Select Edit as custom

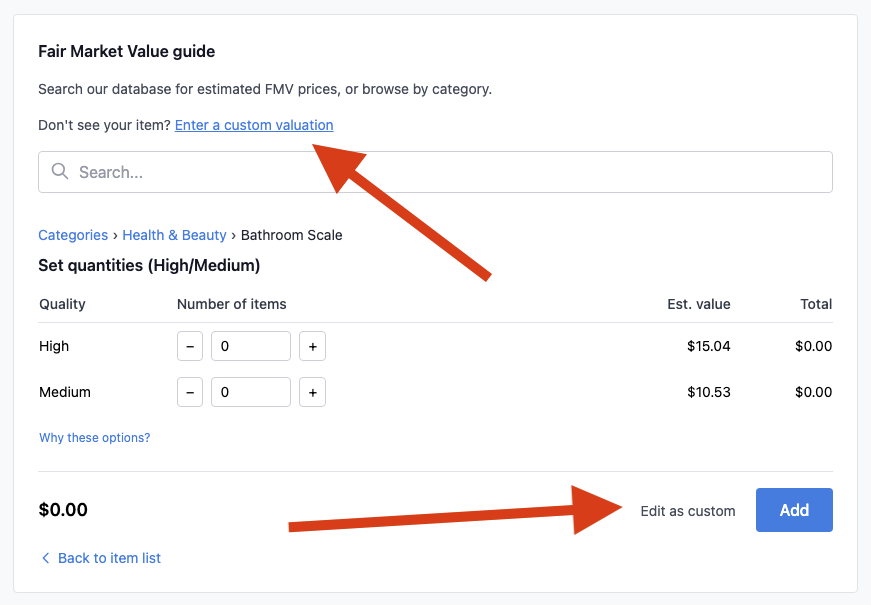coord(688,510)
